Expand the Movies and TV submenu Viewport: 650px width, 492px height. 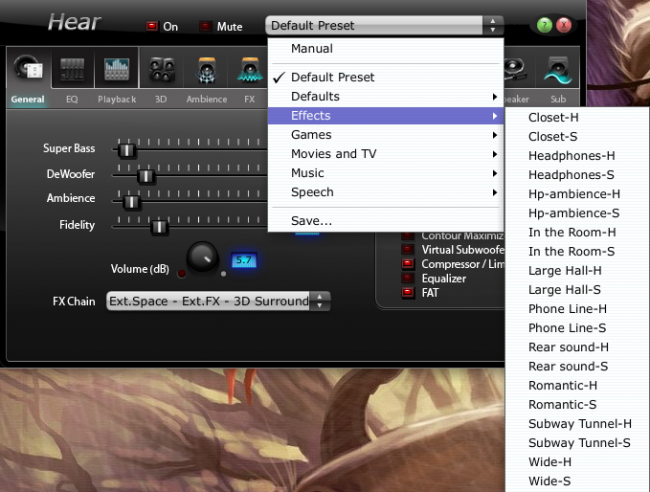point(386,154)
